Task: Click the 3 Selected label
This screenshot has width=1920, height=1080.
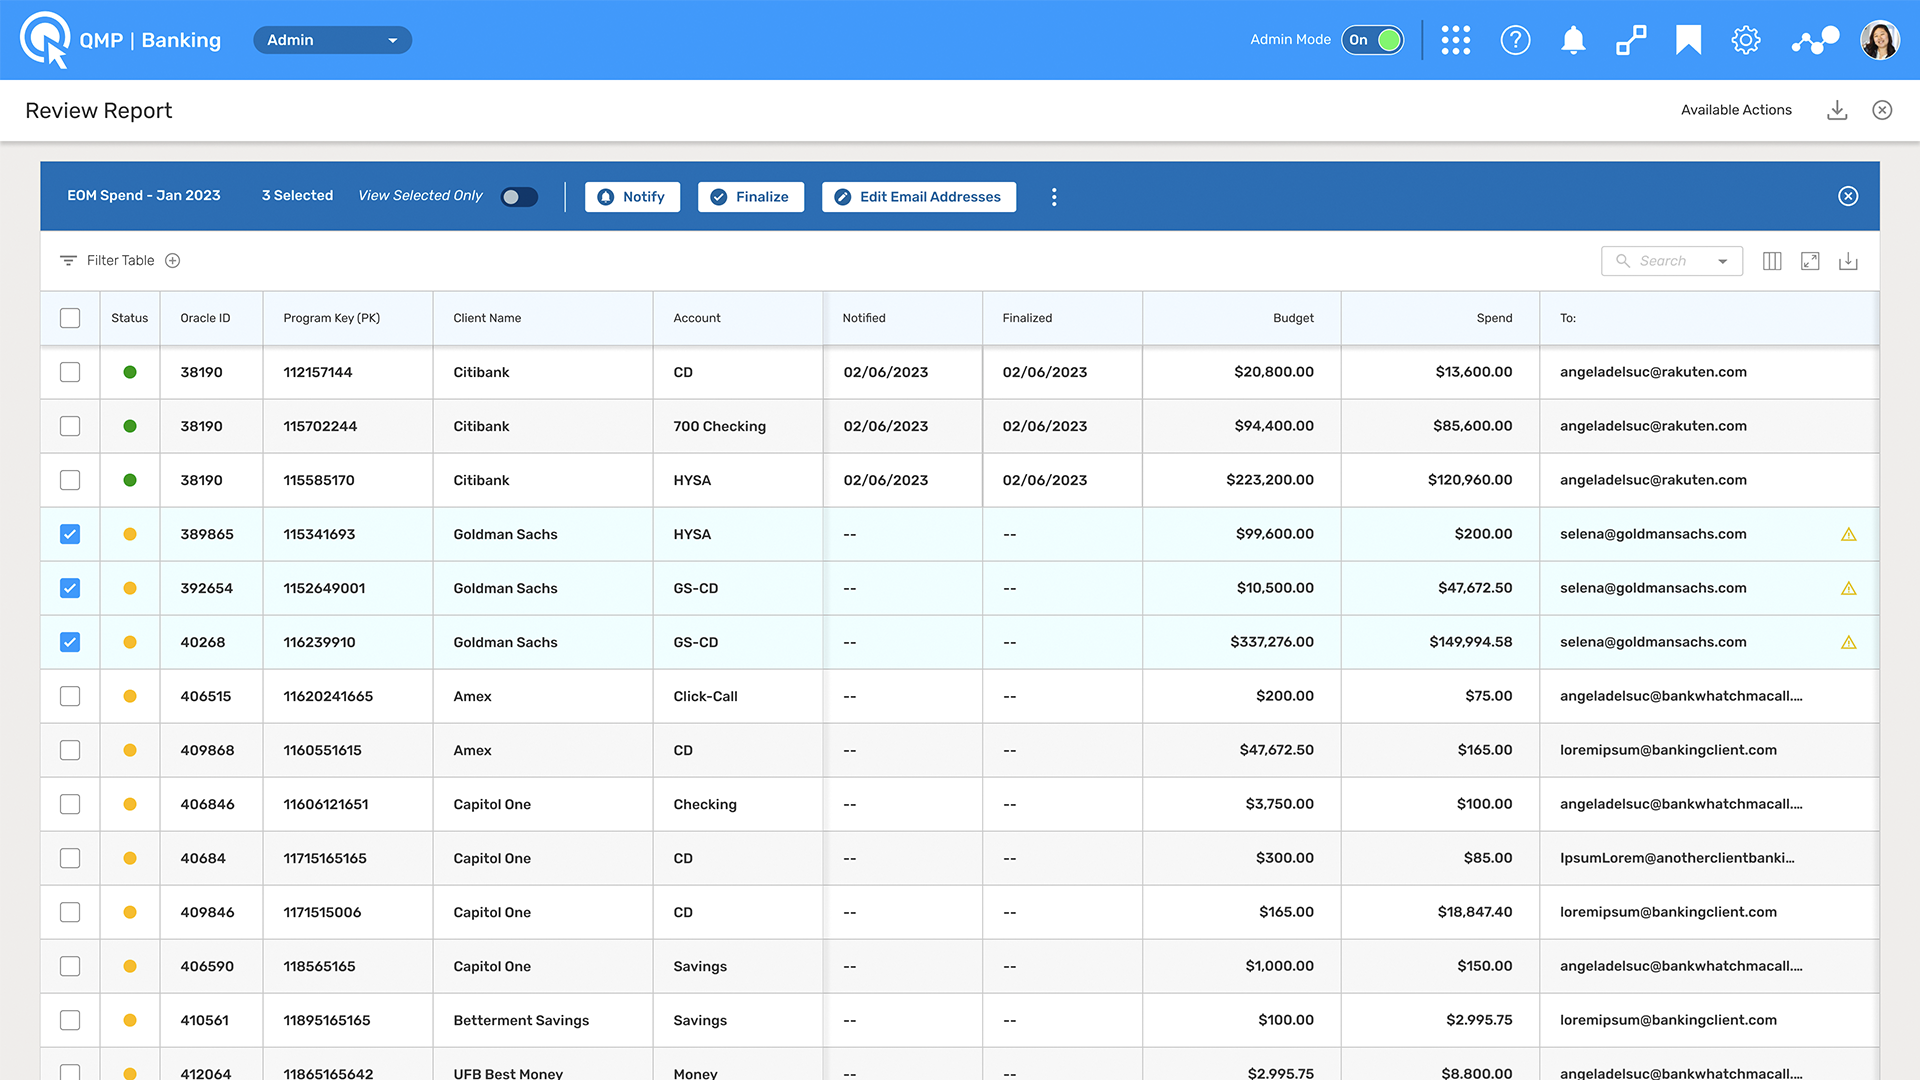Action: [297, 196]
